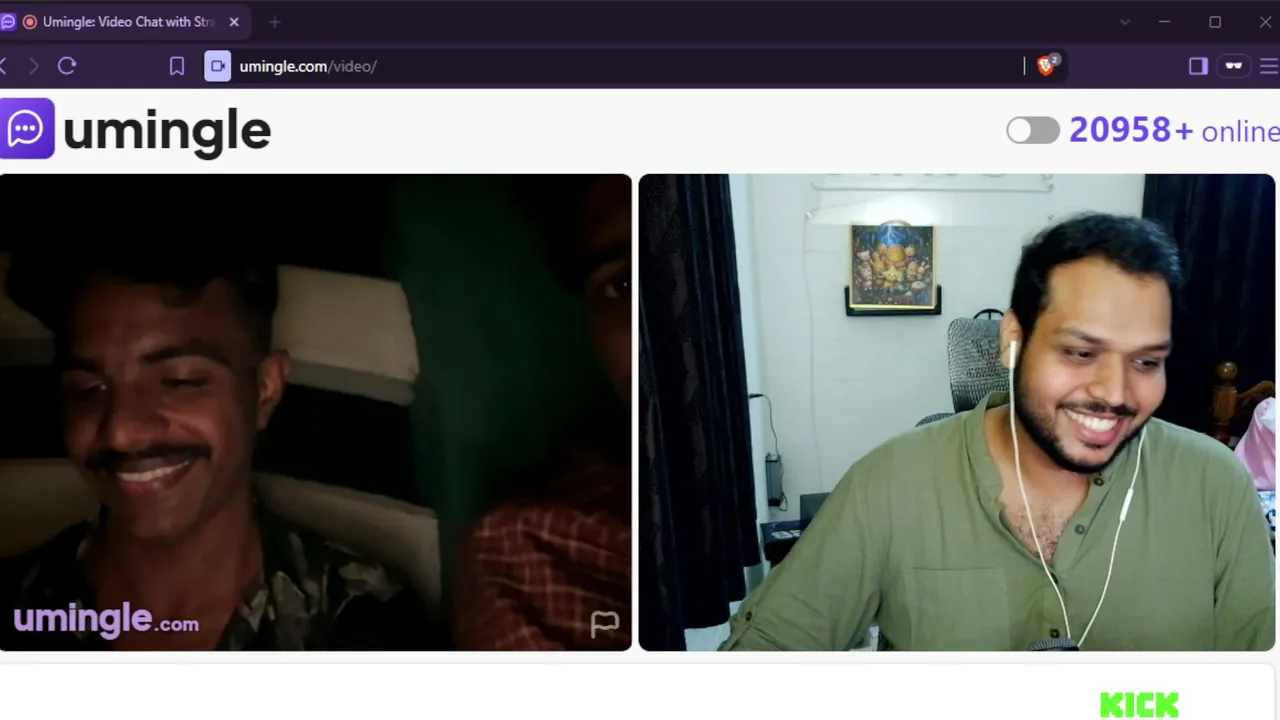1280x720 pixels.
Task: Switch the toggle beside the online count
Action: tap(1033, 131)
